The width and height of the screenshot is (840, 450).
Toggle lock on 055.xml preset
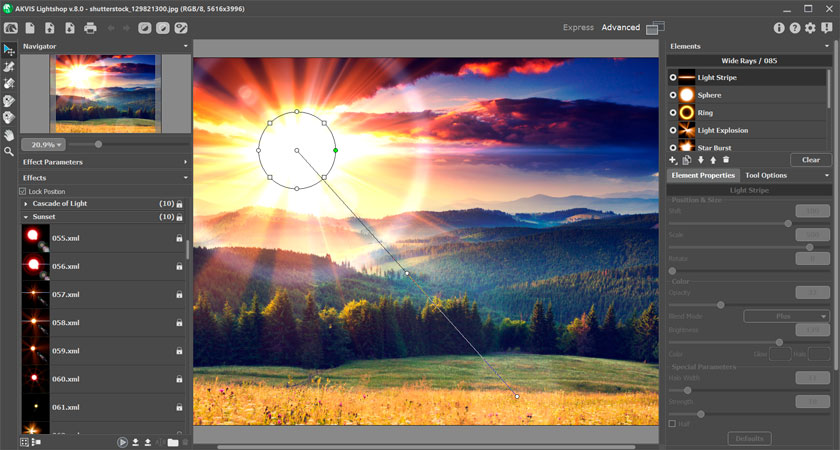pyautogui.click(x=179, y=238)
